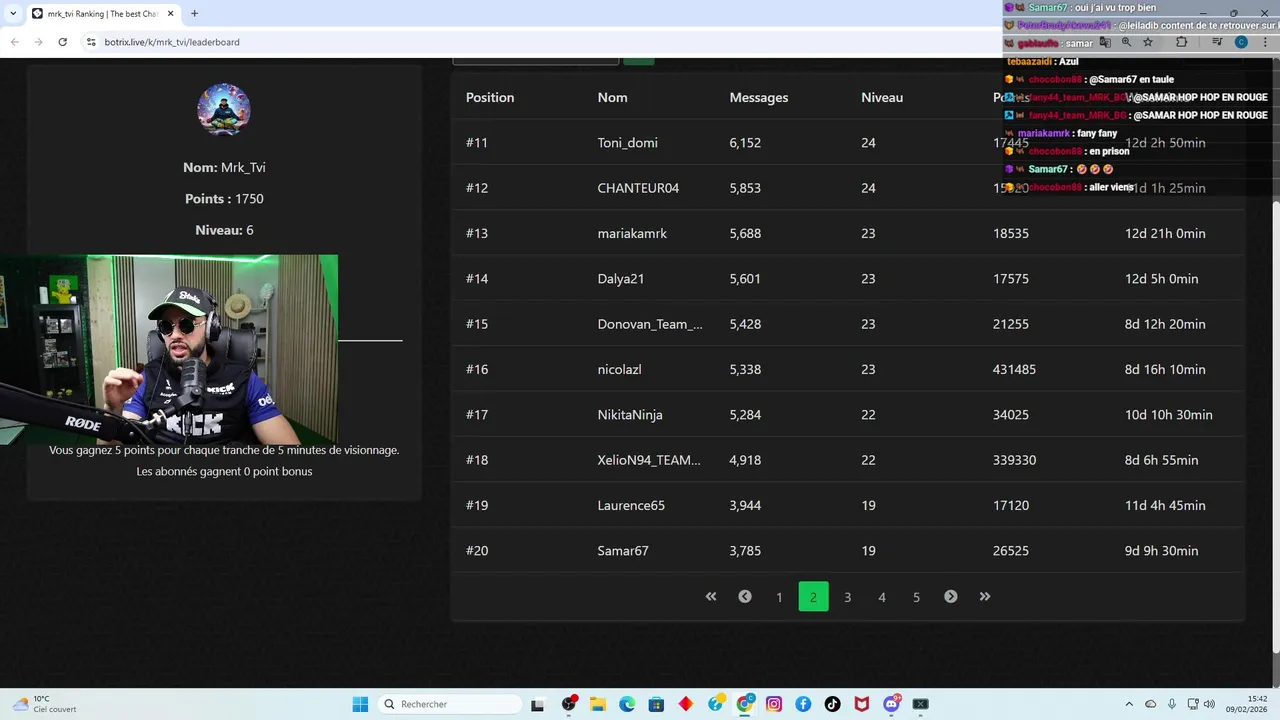This screenshot has width=1280, height=720.
Task: Select player name Dalya21
Action: [x=621, y=279]
